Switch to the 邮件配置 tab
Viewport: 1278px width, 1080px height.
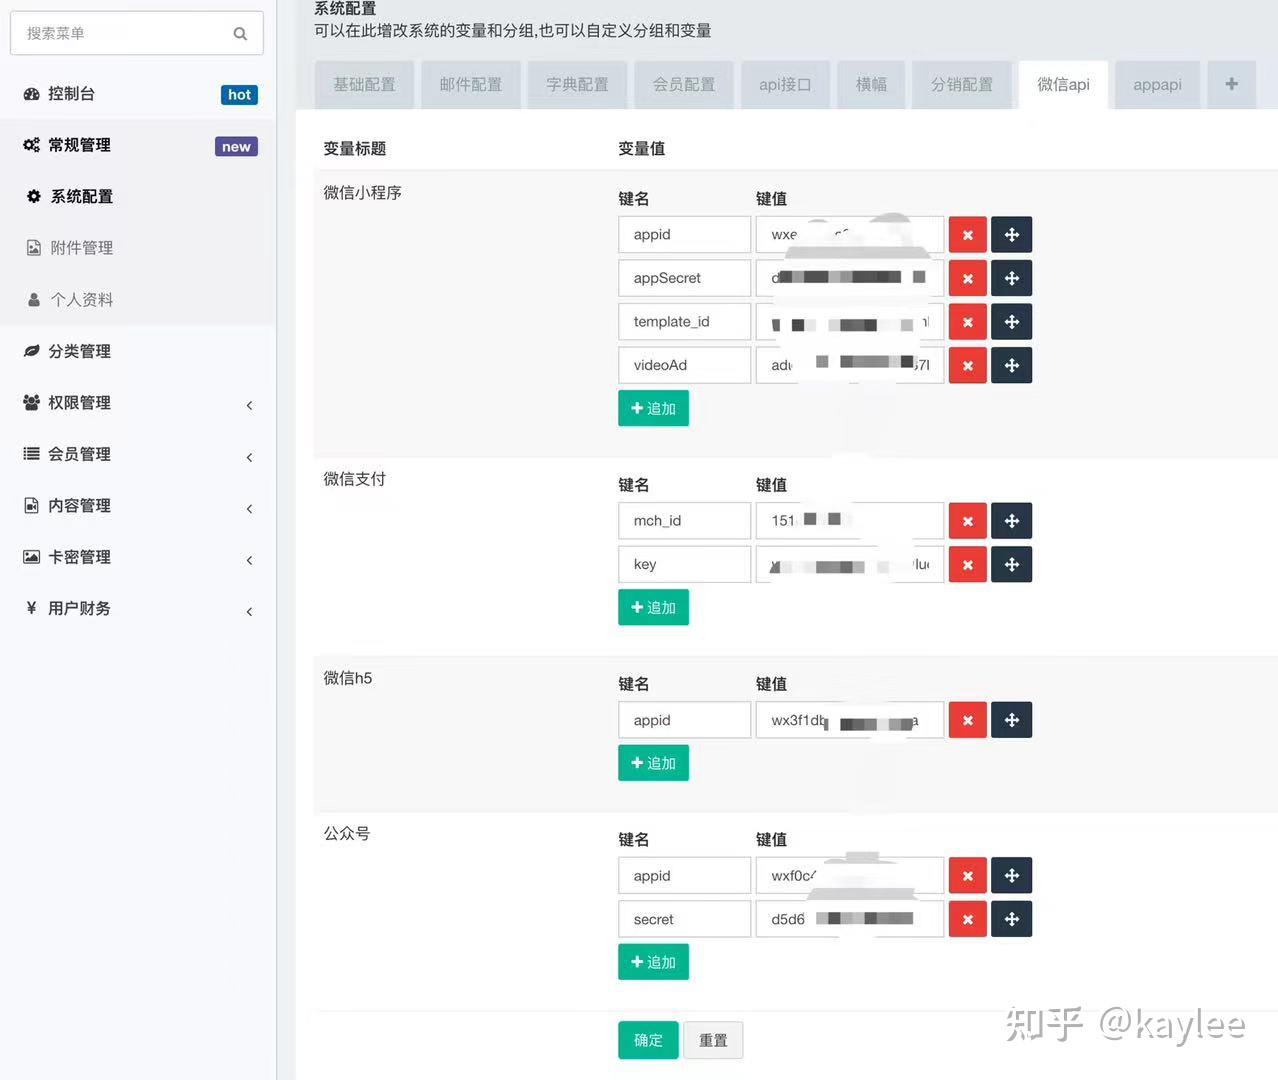tap(470, 84)
